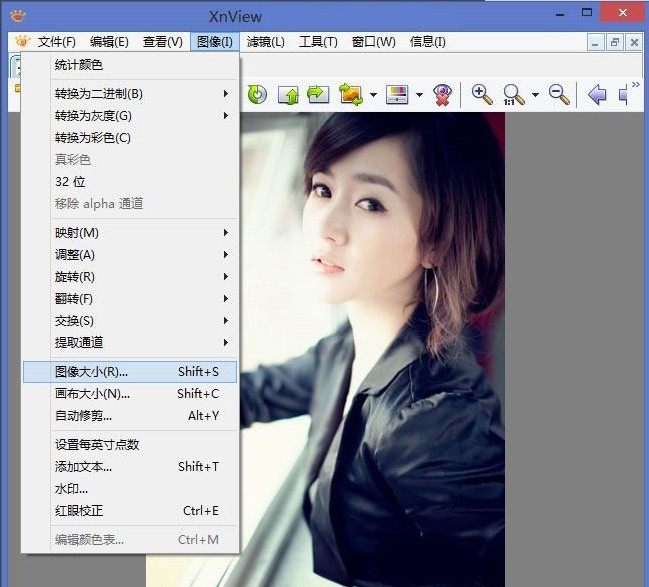Expand 旋转(R) submenu
Viewport: 649px width, 587px height.
pos(130,277)
